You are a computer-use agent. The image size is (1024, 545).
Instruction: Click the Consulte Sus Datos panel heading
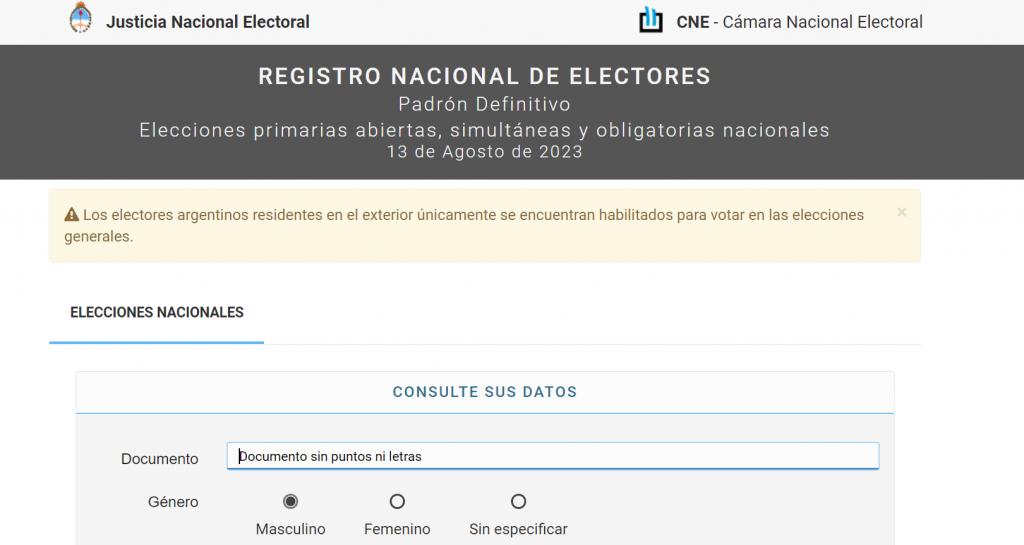tap(485, 392)
